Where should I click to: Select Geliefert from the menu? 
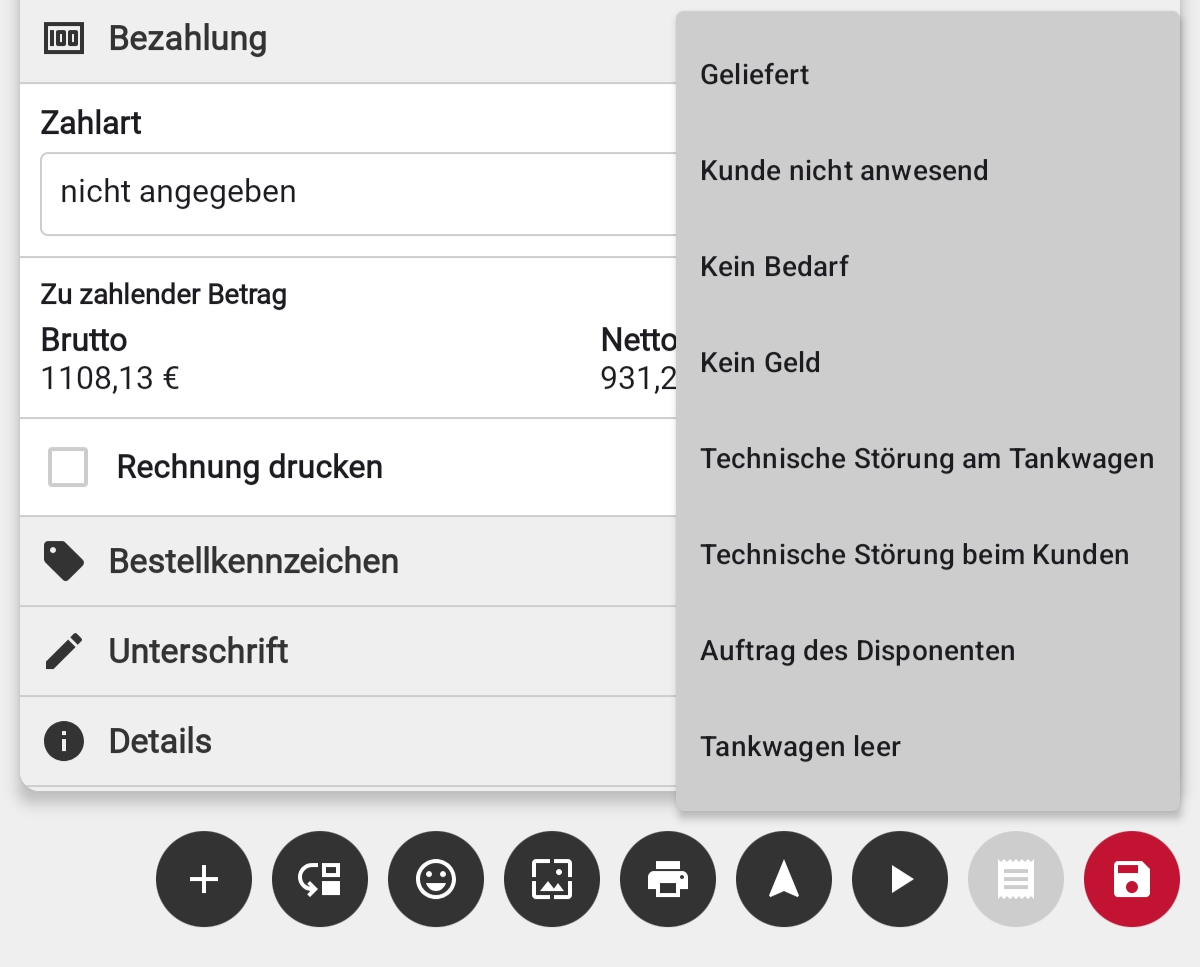pos(755,75)
